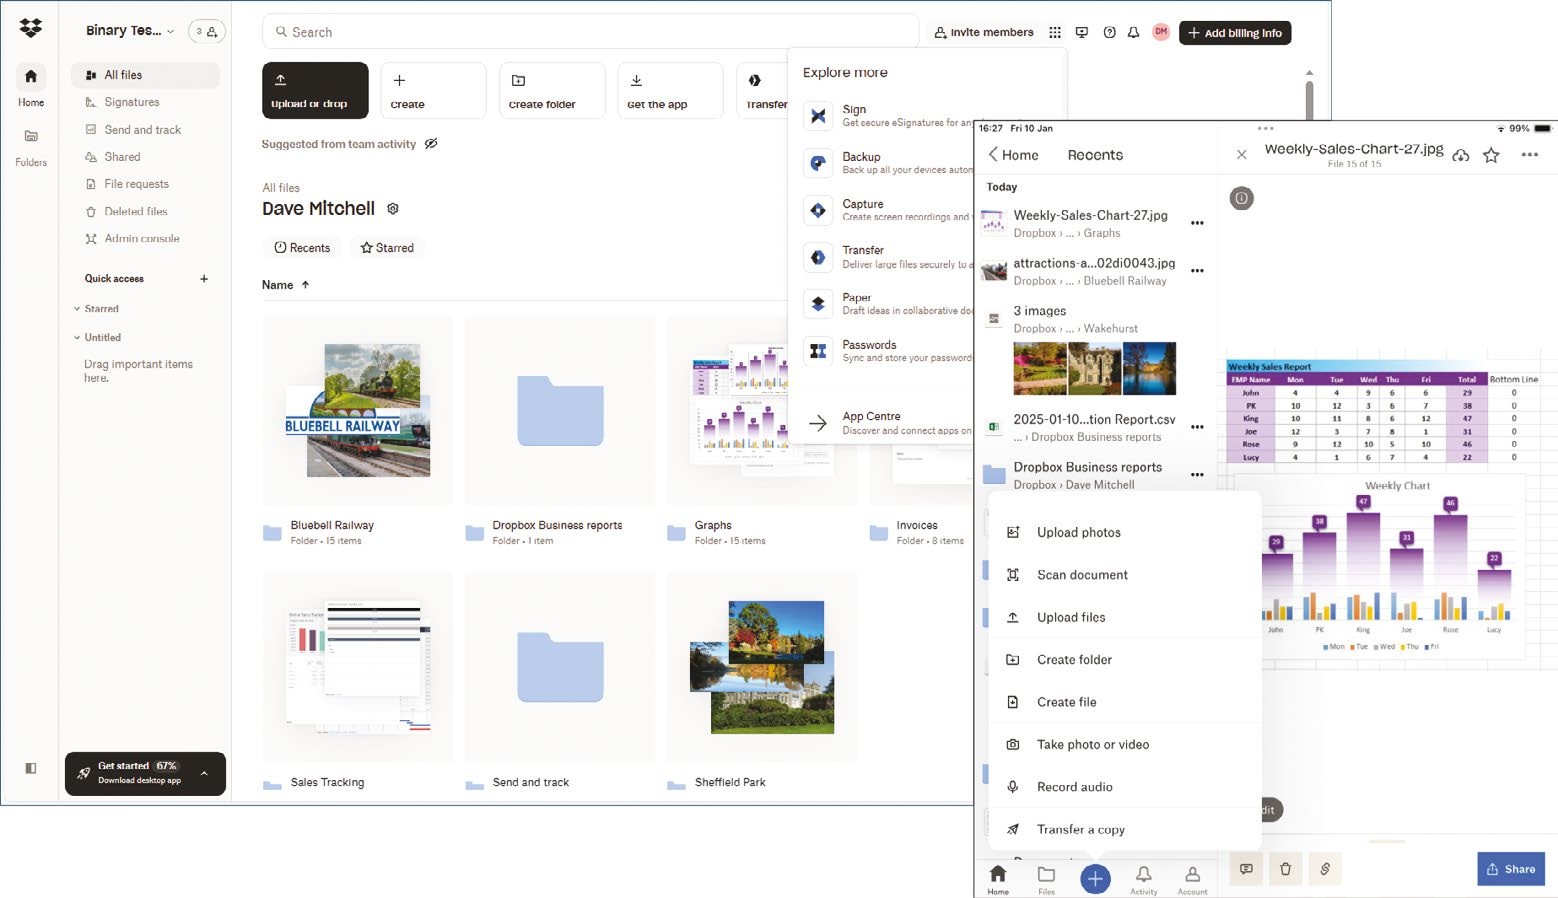Add a Quick access item with plus

pyautogui.click(x=204, y=279)
